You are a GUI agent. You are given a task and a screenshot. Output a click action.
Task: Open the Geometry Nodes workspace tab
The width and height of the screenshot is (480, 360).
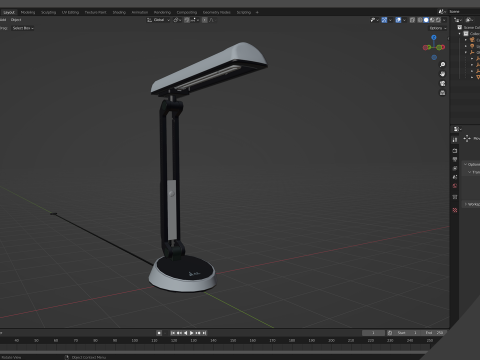pyautogui.click(x=217, y=12)
